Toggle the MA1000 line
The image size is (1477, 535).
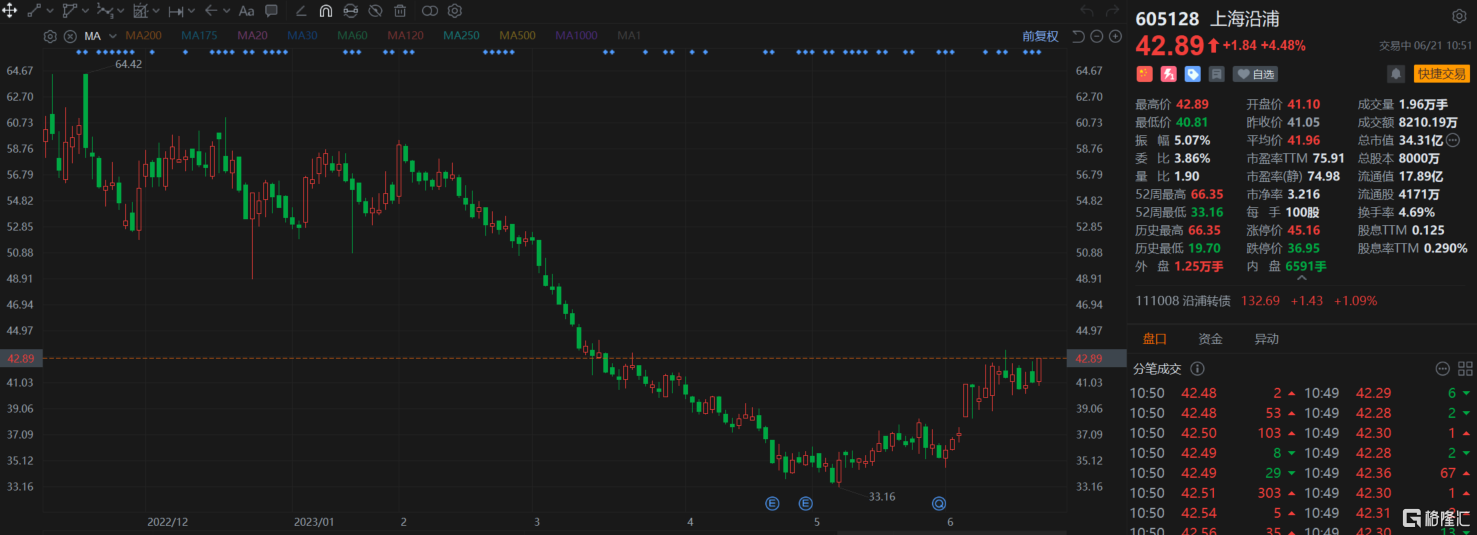[x=576, y=36]
